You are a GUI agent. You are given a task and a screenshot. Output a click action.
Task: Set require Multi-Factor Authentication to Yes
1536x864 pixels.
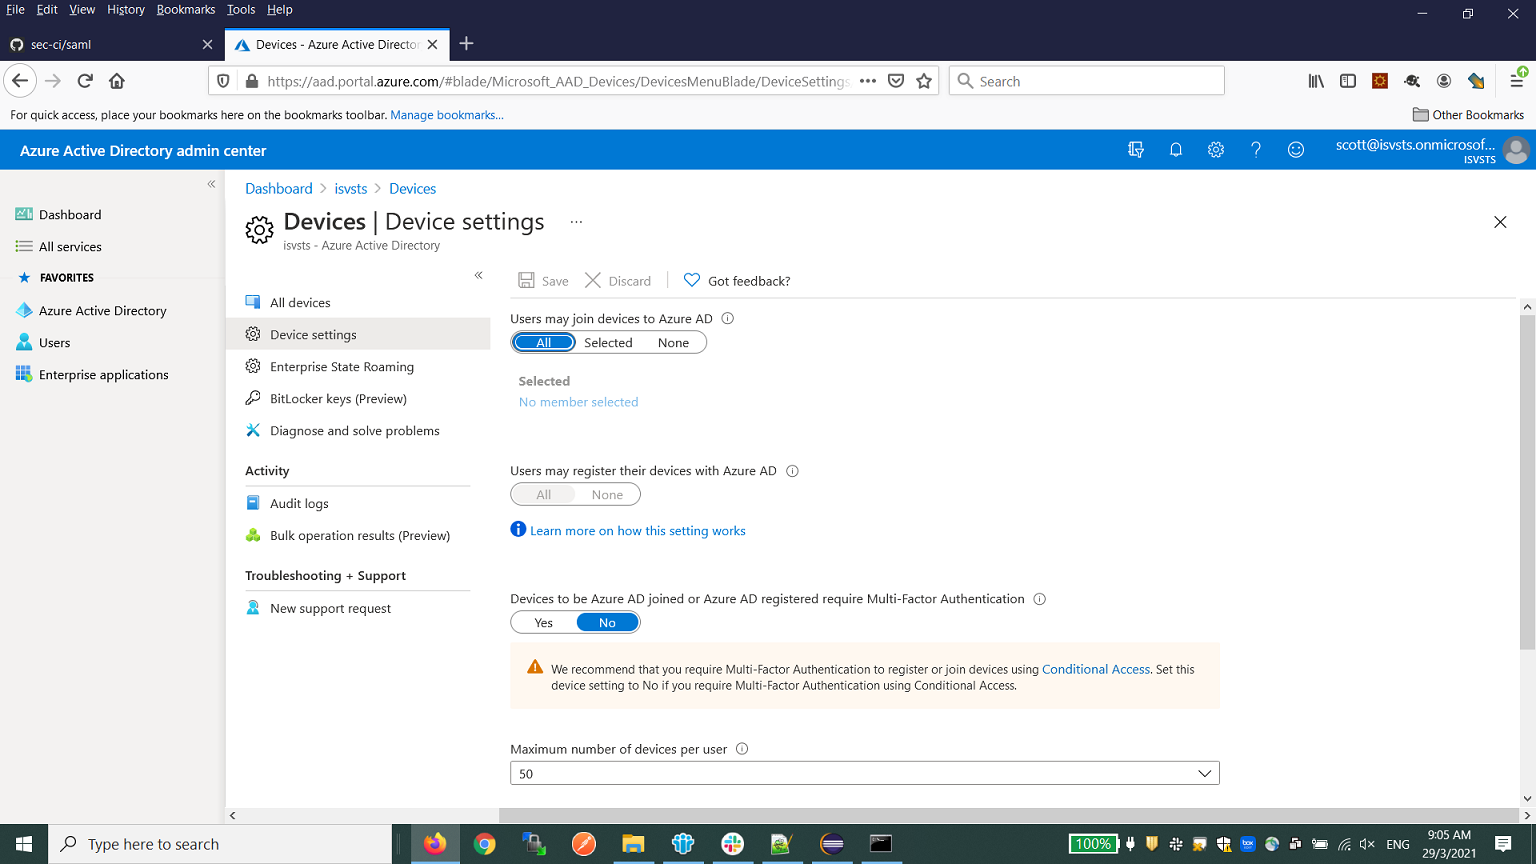point(544,623)
